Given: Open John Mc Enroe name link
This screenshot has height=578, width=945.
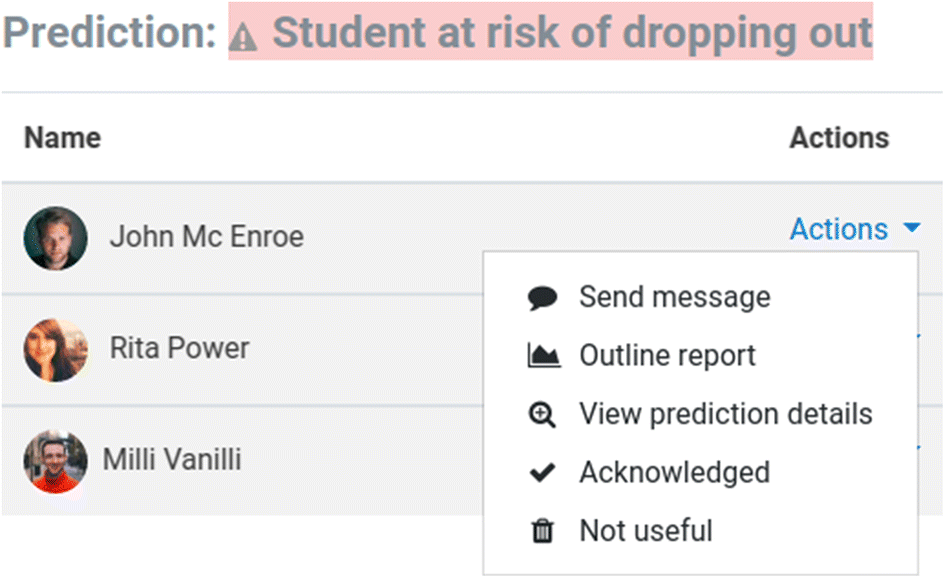Looking at the screenshot, I should (x=207, y=236).
